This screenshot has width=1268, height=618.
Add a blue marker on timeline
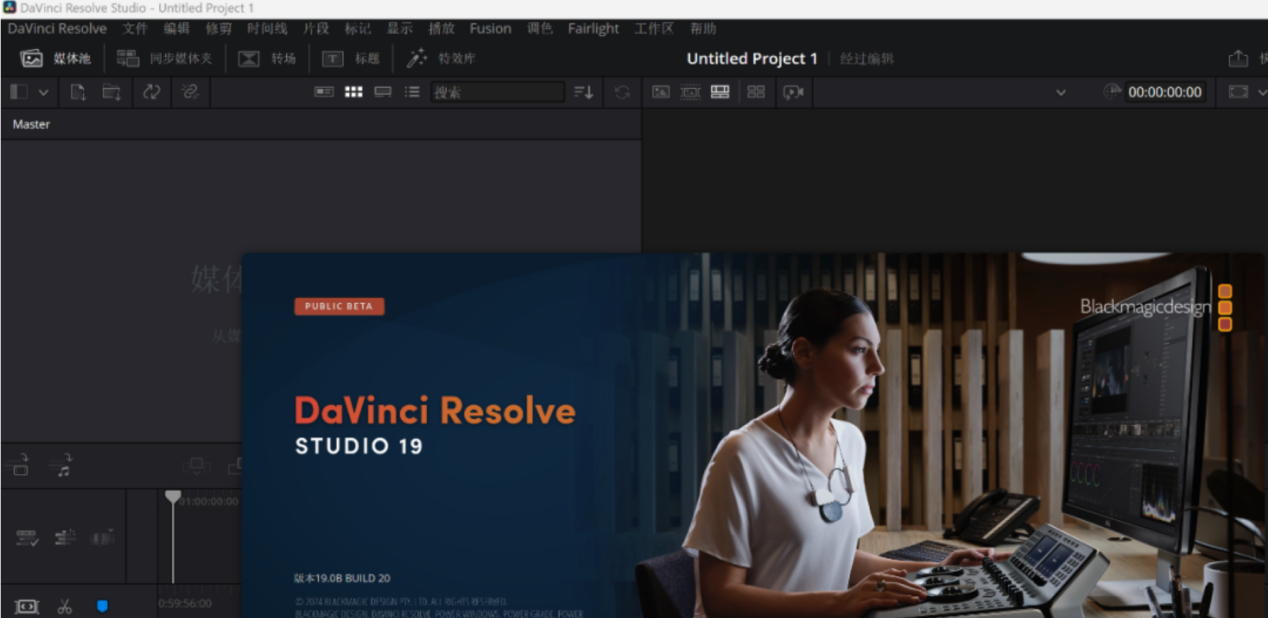point(101,606)
